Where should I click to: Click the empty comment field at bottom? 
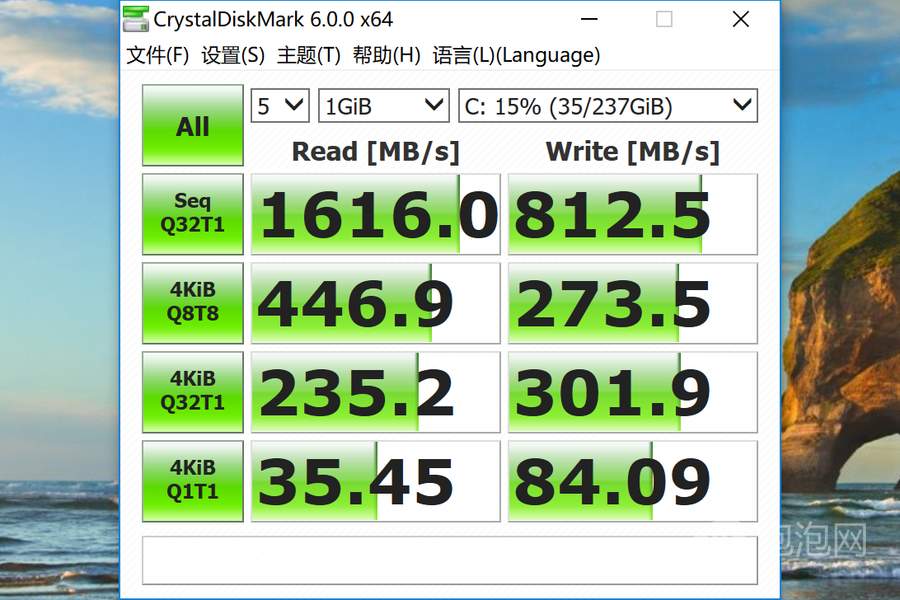coord(449,560)
